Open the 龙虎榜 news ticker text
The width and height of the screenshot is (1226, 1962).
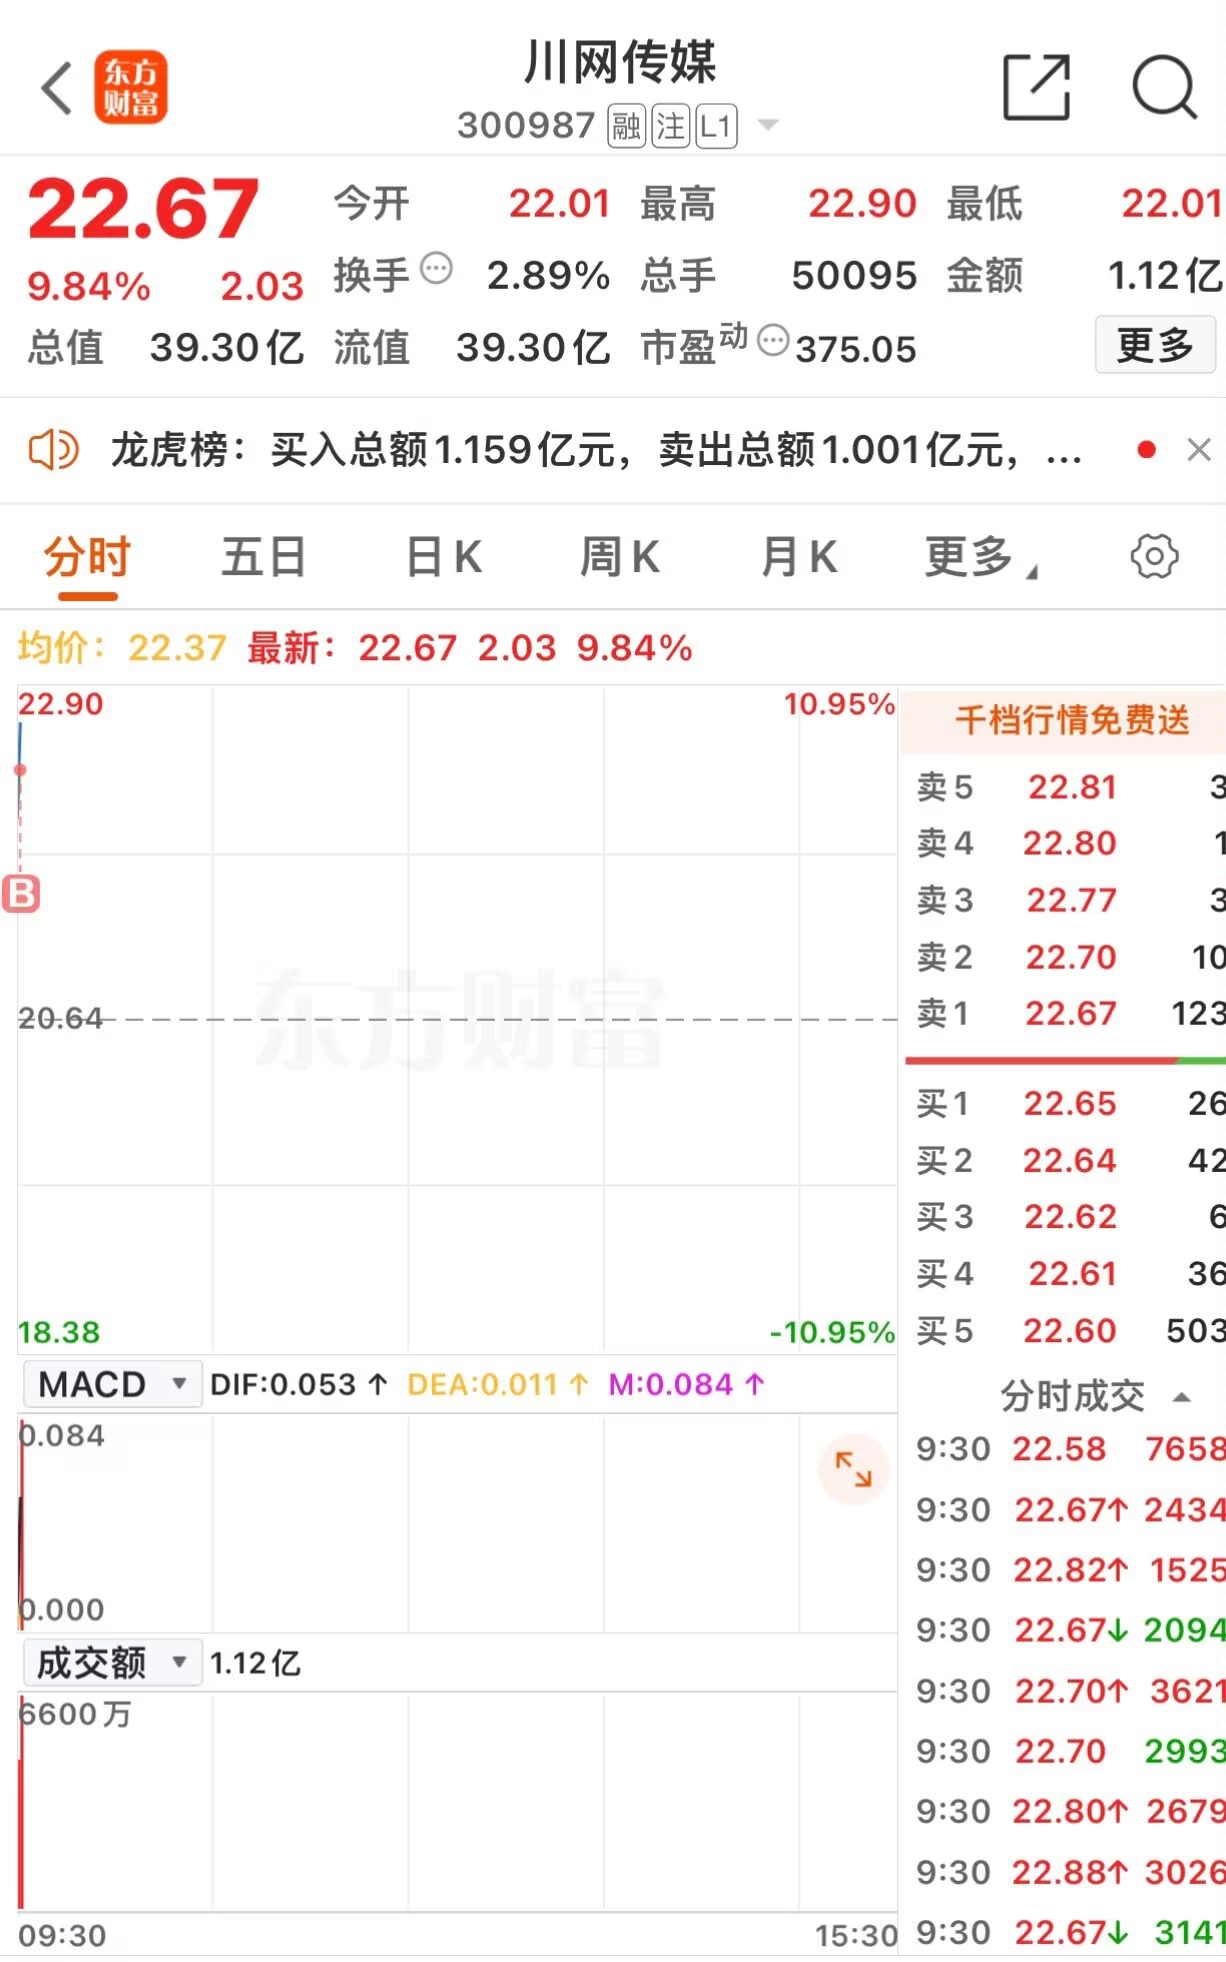(596, 450)
